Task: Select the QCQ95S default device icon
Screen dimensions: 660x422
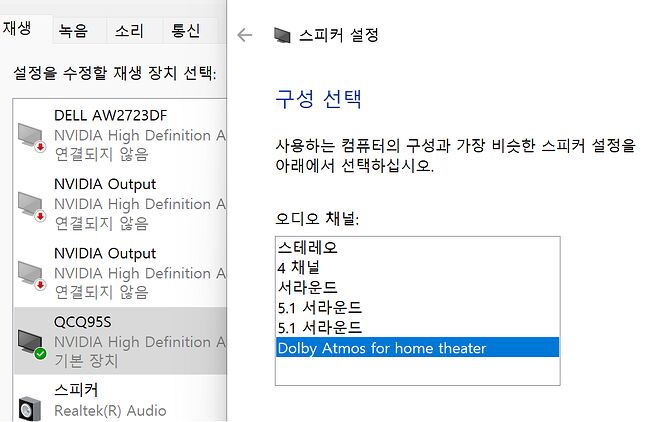Action: [32, 344]
